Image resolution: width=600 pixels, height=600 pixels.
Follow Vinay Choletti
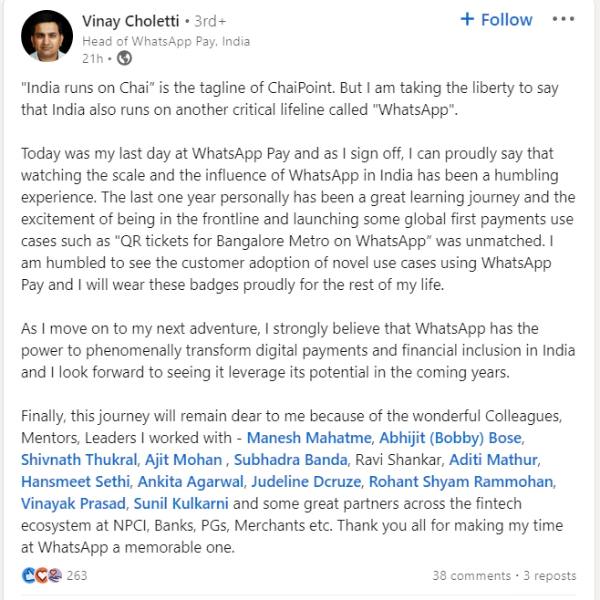tap(496, 20)
